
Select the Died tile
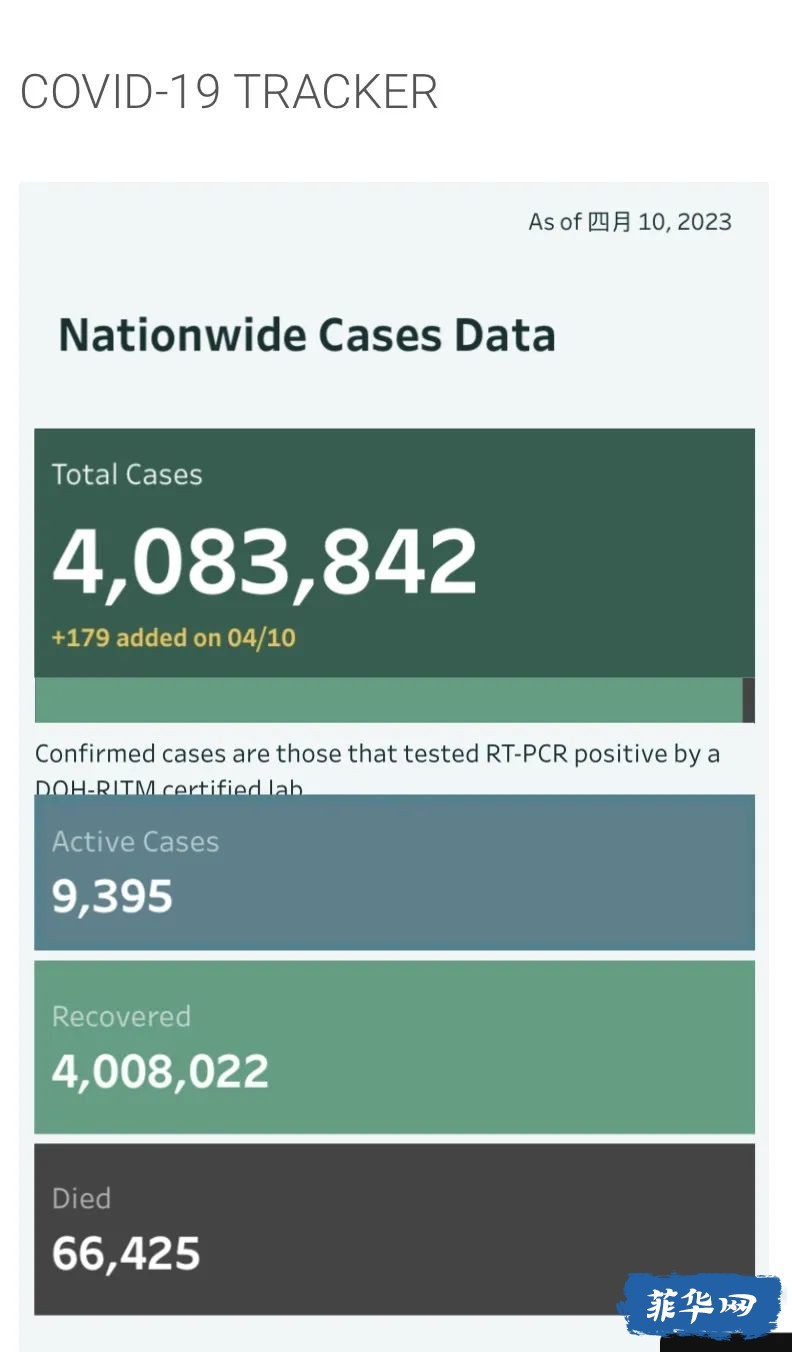[394, 1229]
